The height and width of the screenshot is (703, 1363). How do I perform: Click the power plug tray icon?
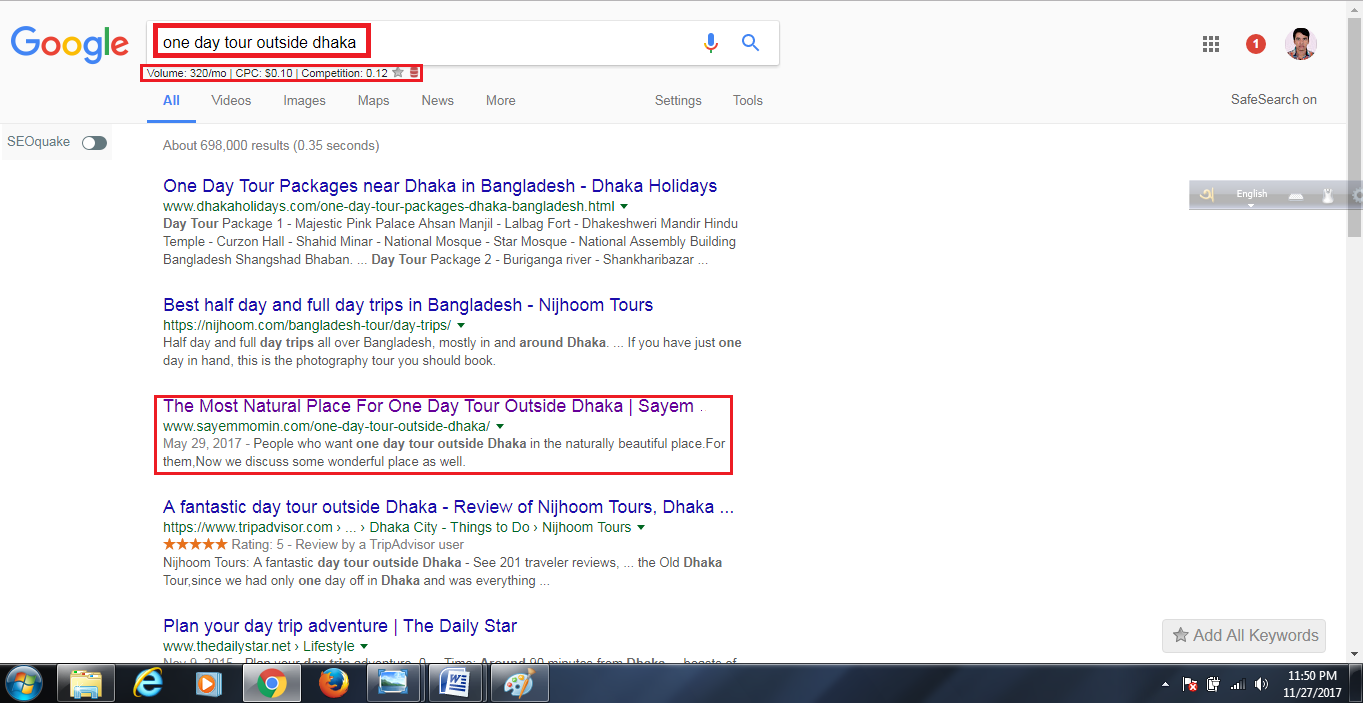[1213, 685]
